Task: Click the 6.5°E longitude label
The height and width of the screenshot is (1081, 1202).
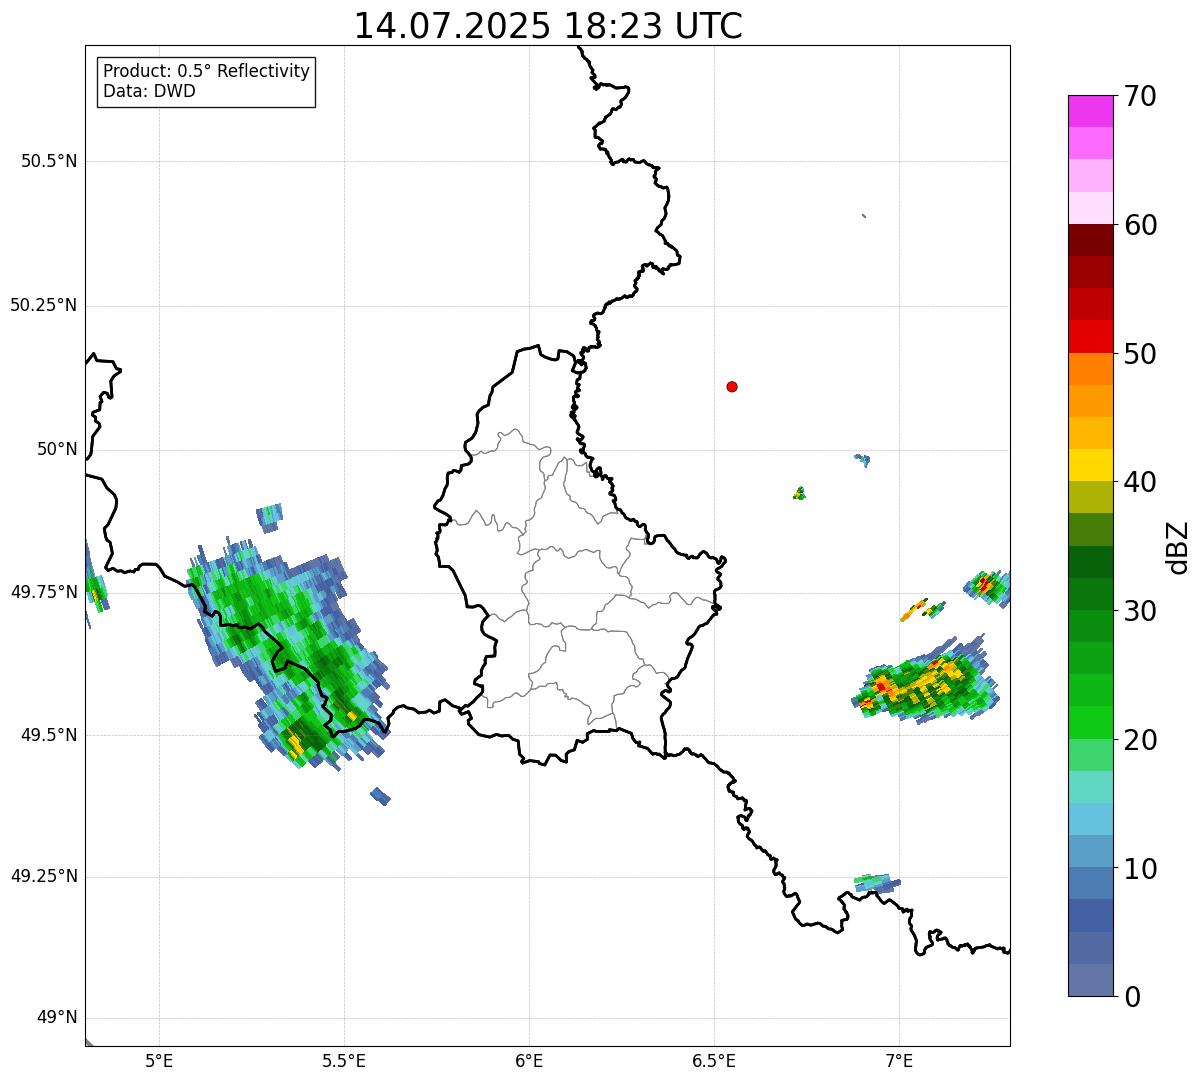Action: click(714, 1061)
